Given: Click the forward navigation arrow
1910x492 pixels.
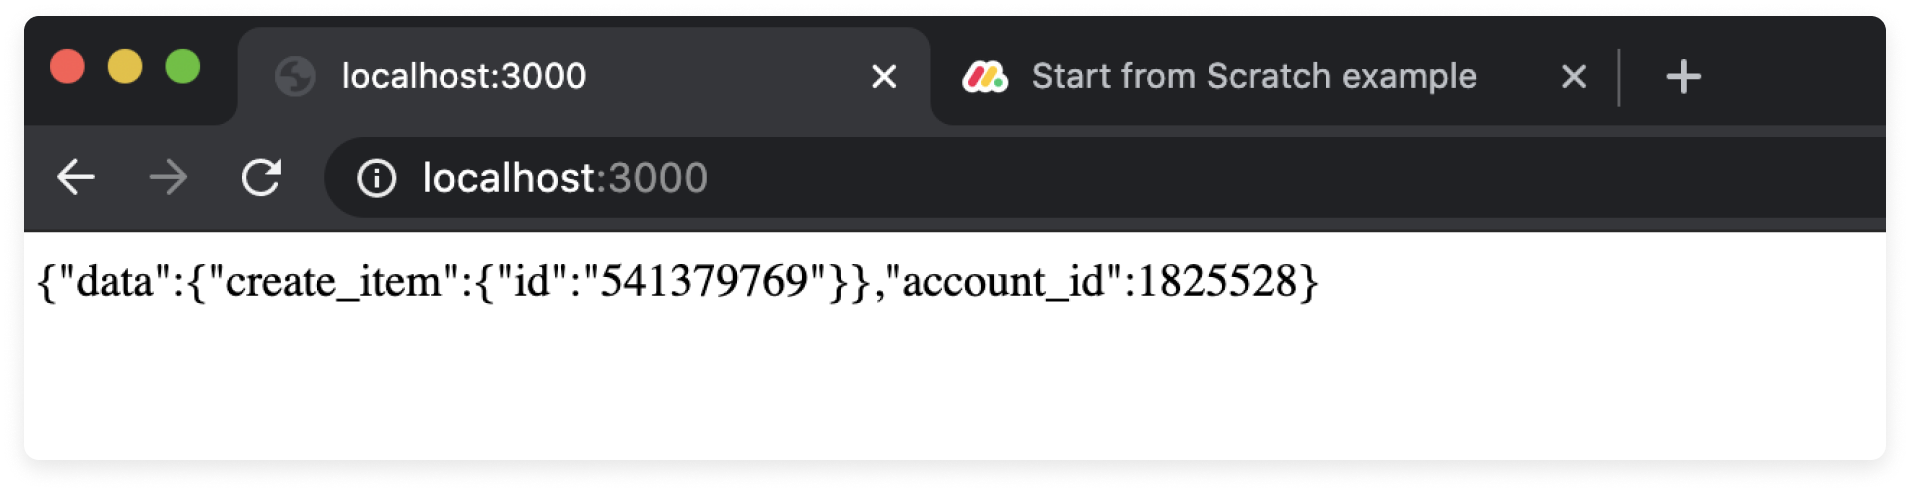Looking at the screenshot, I should click(x=168, y=178).
